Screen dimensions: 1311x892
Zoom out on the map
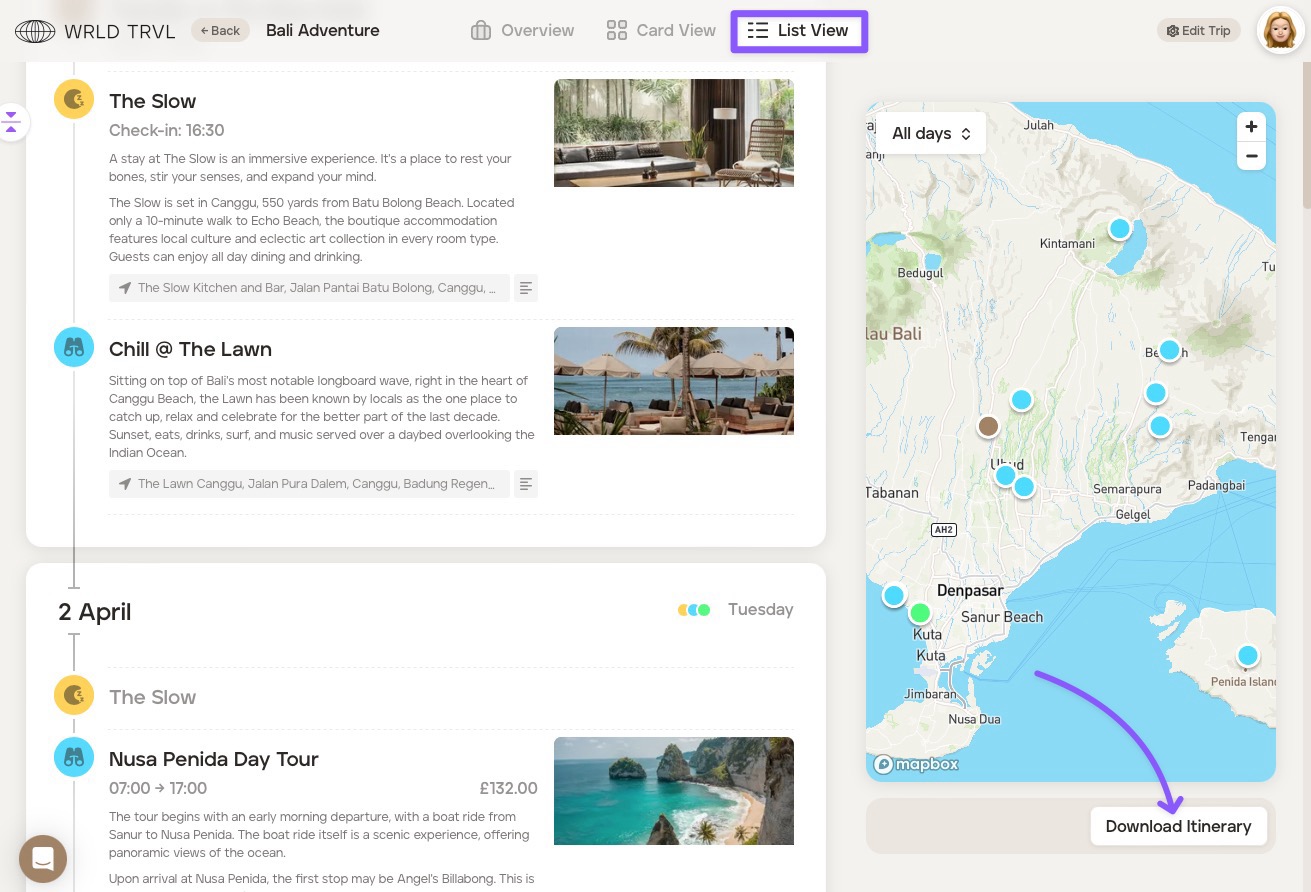click(x=1251, y=157)
